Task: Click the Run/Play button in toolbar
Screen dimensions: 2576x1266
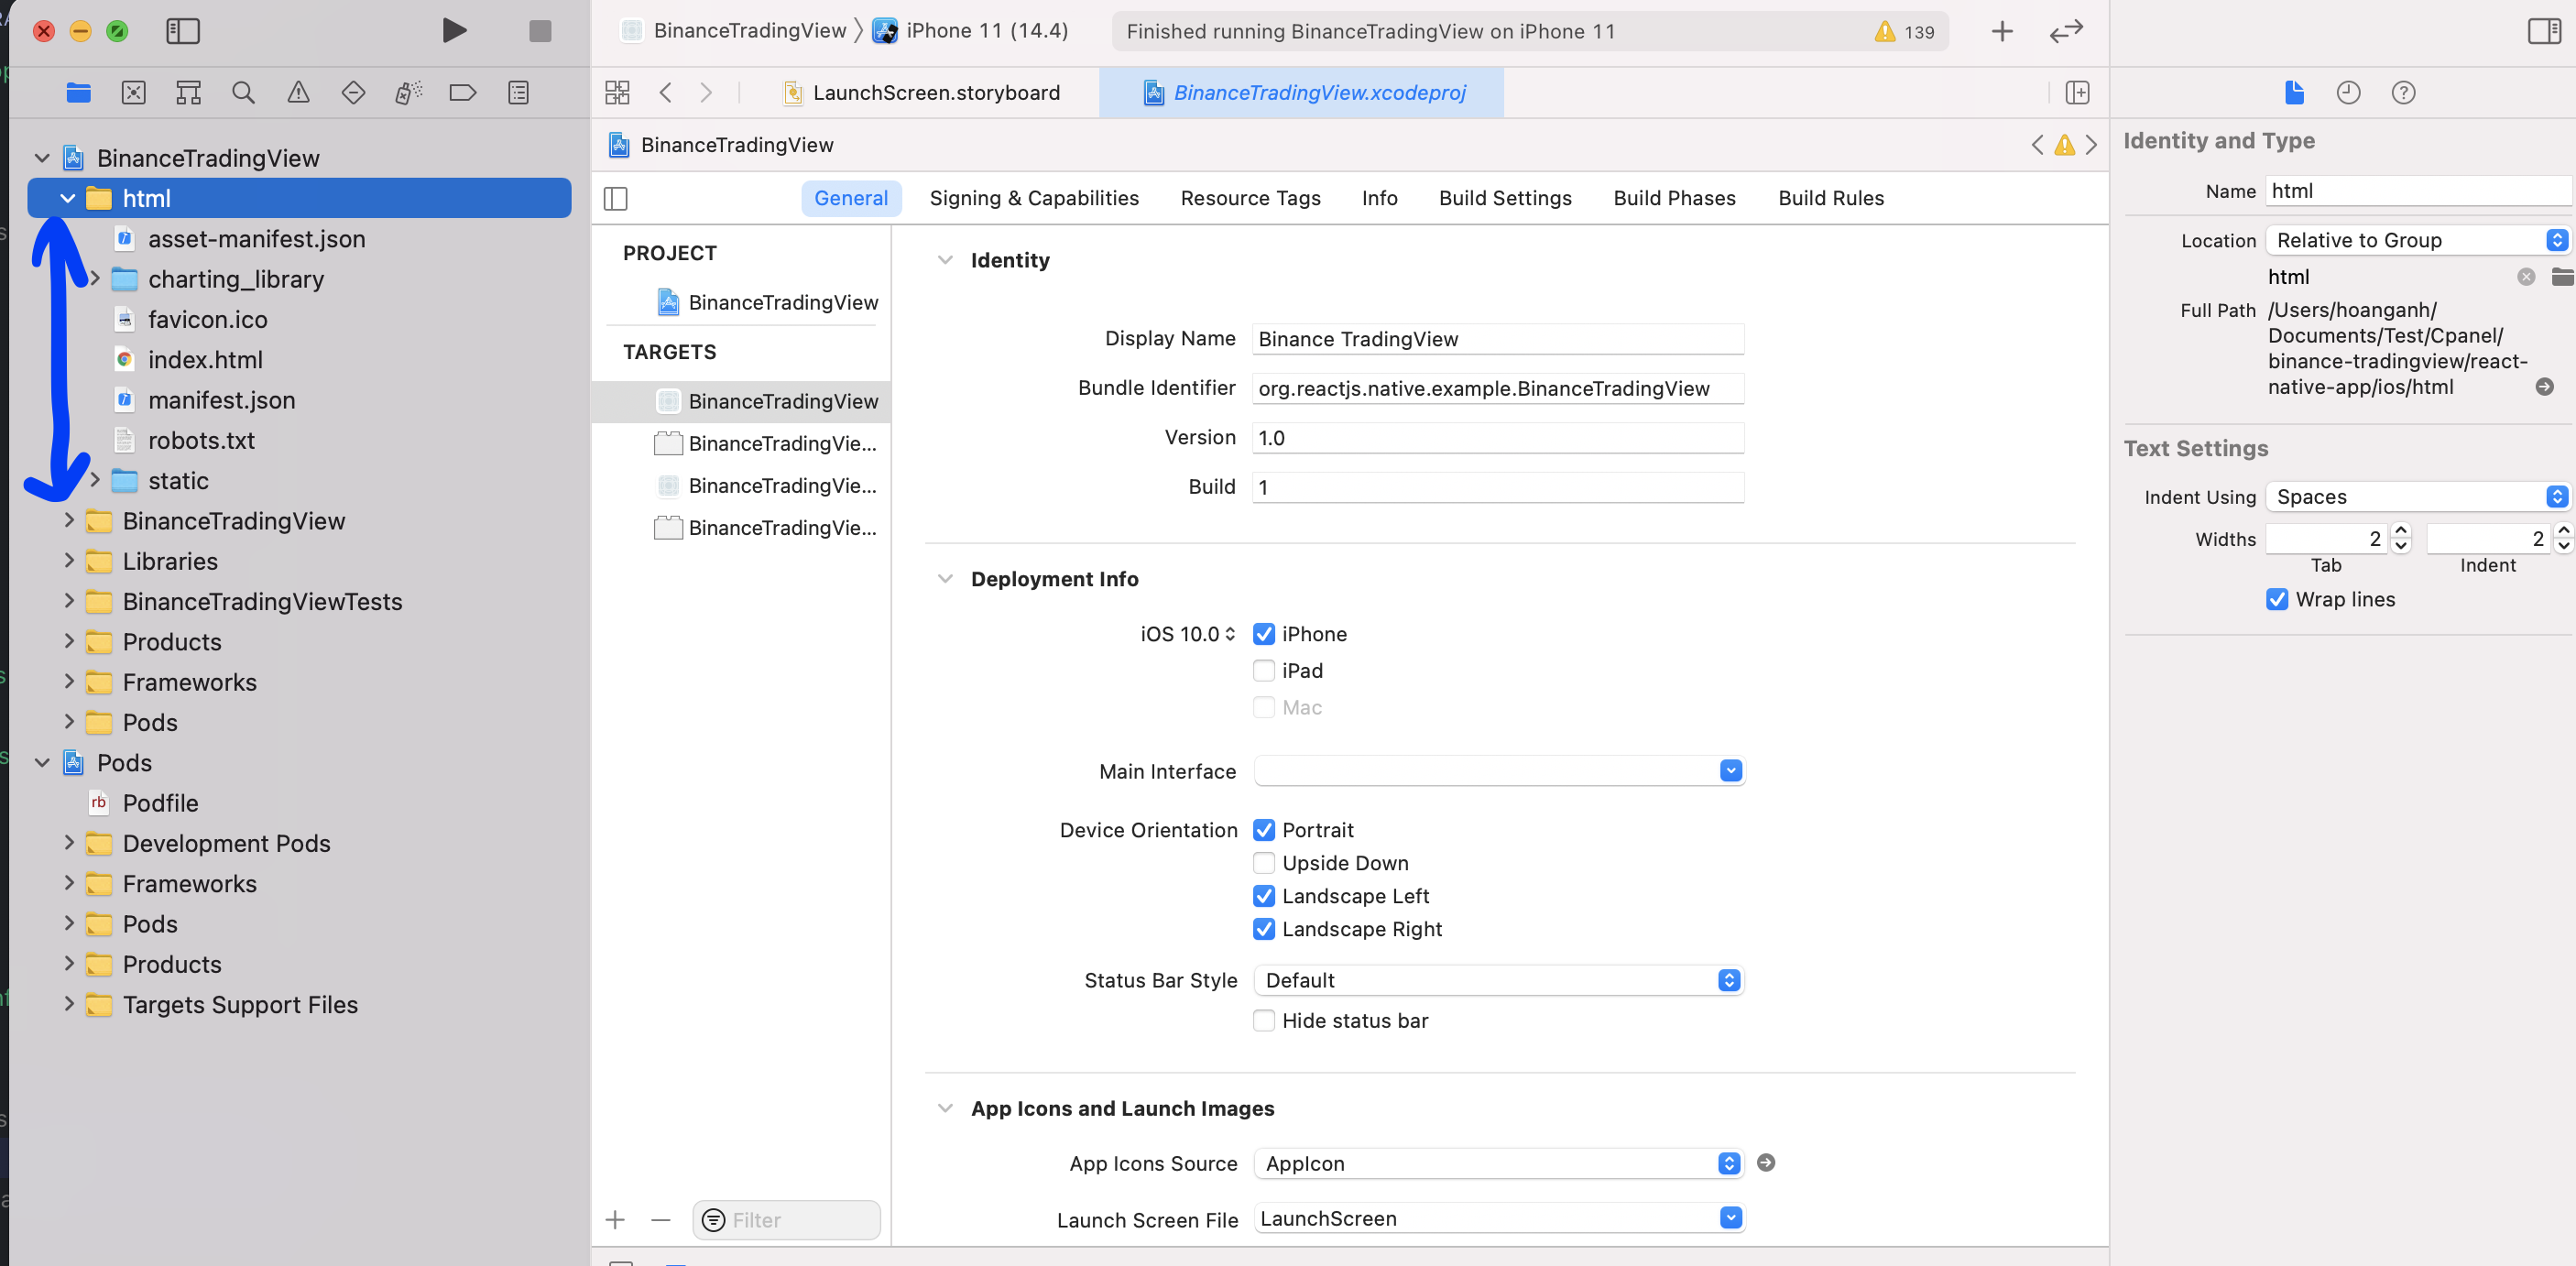Action: pyautogui.click(x=455, y=29)
